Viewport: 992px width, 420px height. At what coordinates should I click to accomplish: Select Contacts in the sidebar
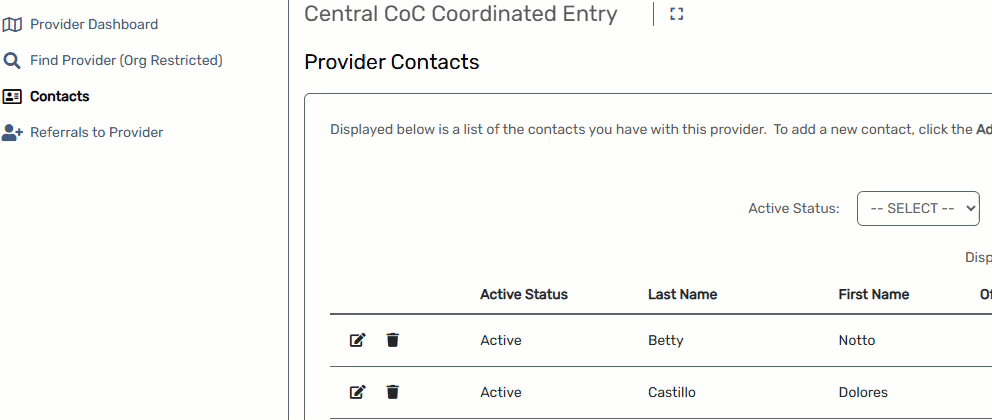[x=60, y=96]
